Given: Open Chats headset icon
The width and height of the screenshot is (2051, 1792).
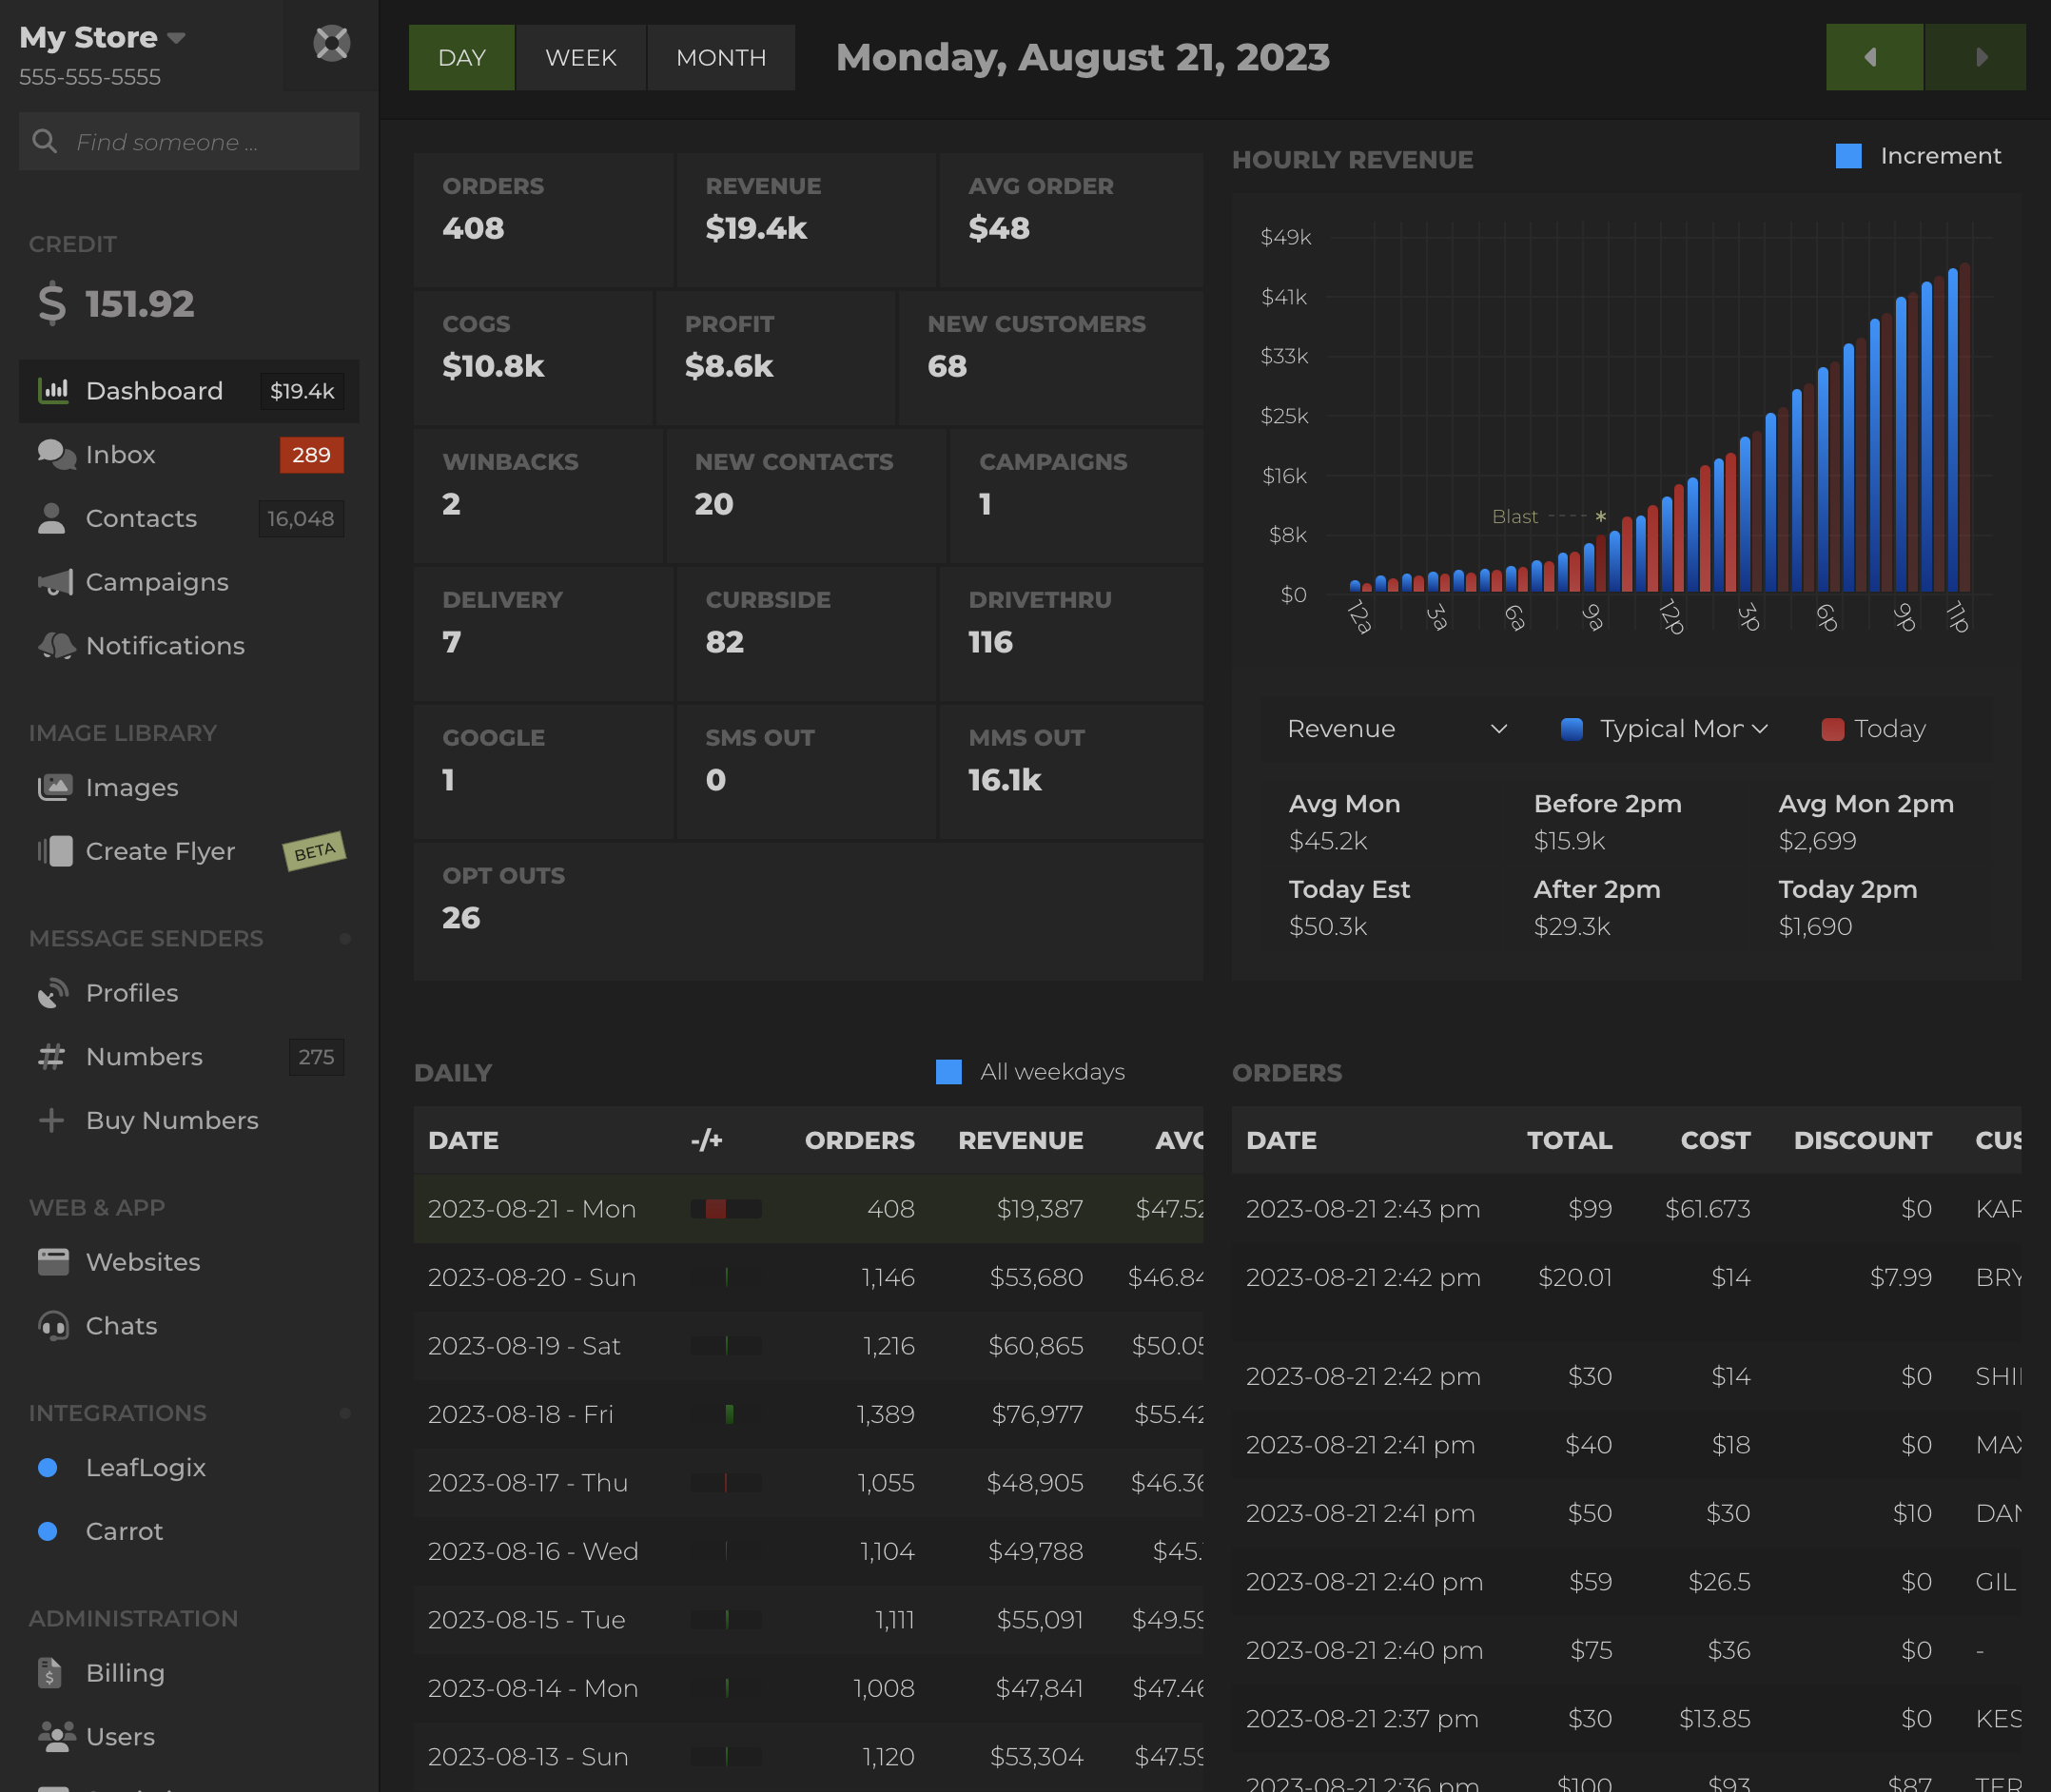Looking at the screenshot, I should click(52, 1326).
